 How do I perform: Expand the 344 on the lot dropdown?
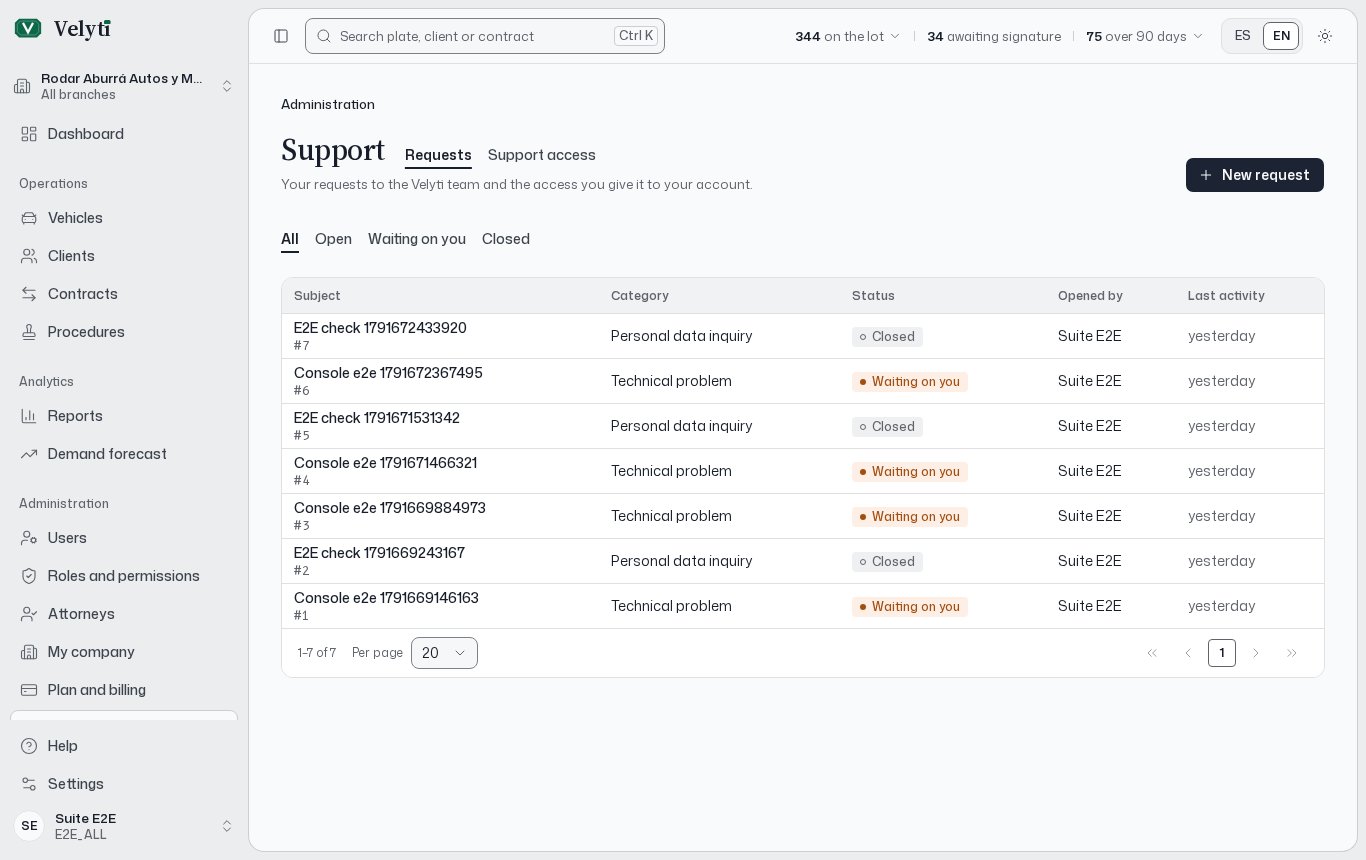tap(848, 36)
